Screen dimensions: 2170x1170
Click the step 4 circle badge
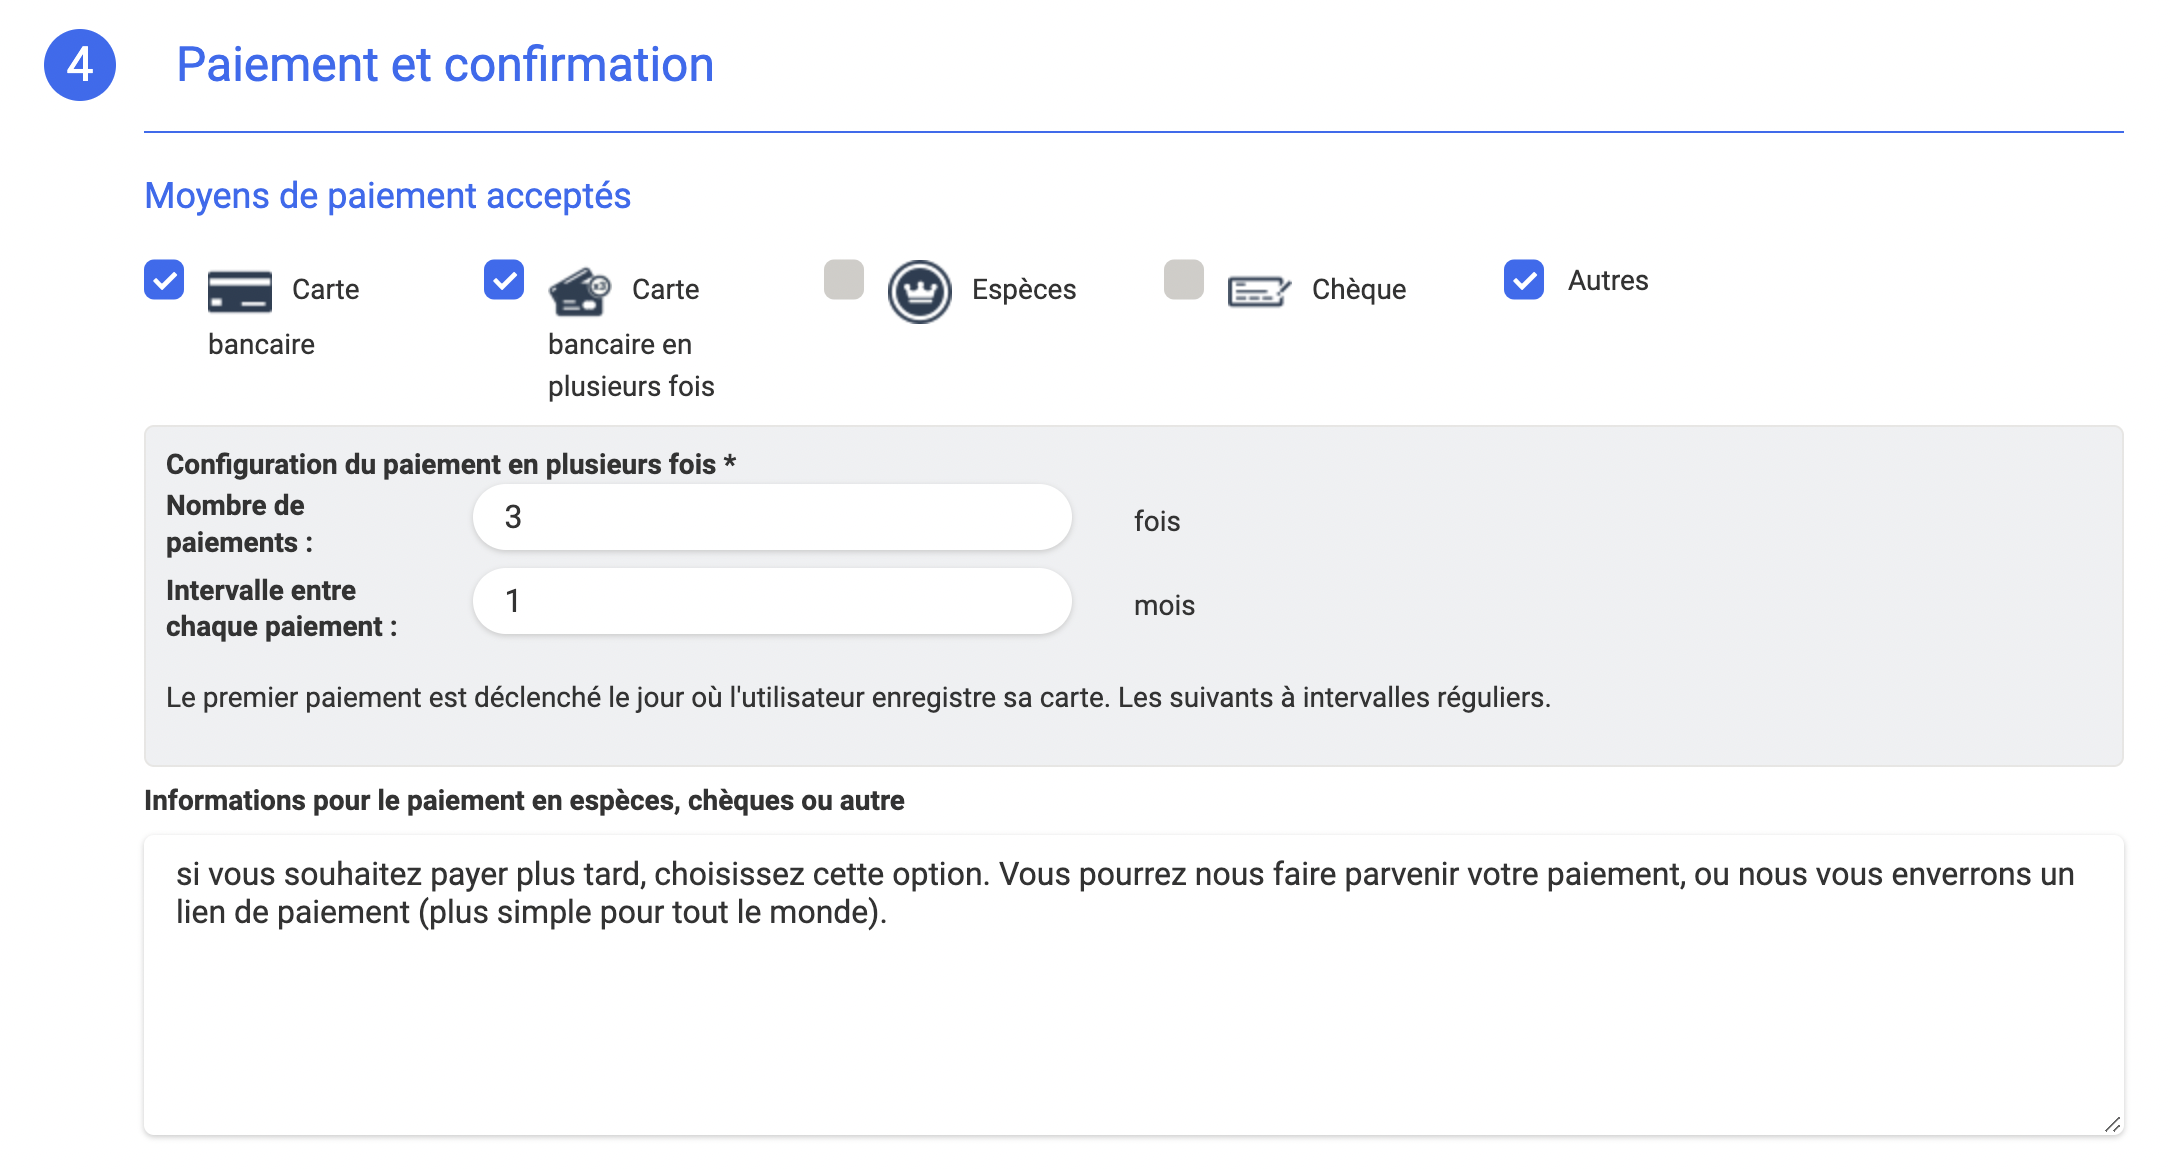tap(80, 65)
